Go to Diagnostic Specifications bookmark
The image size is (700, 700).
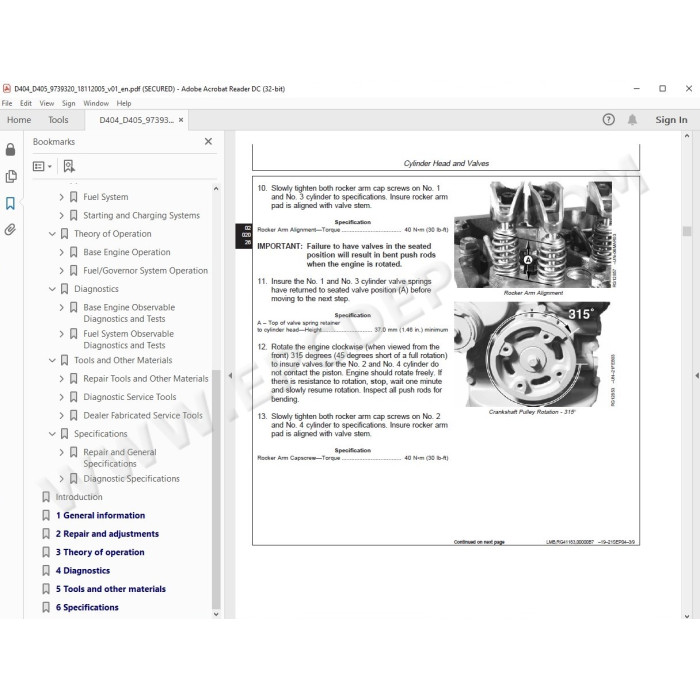click(x=131, y=479)
